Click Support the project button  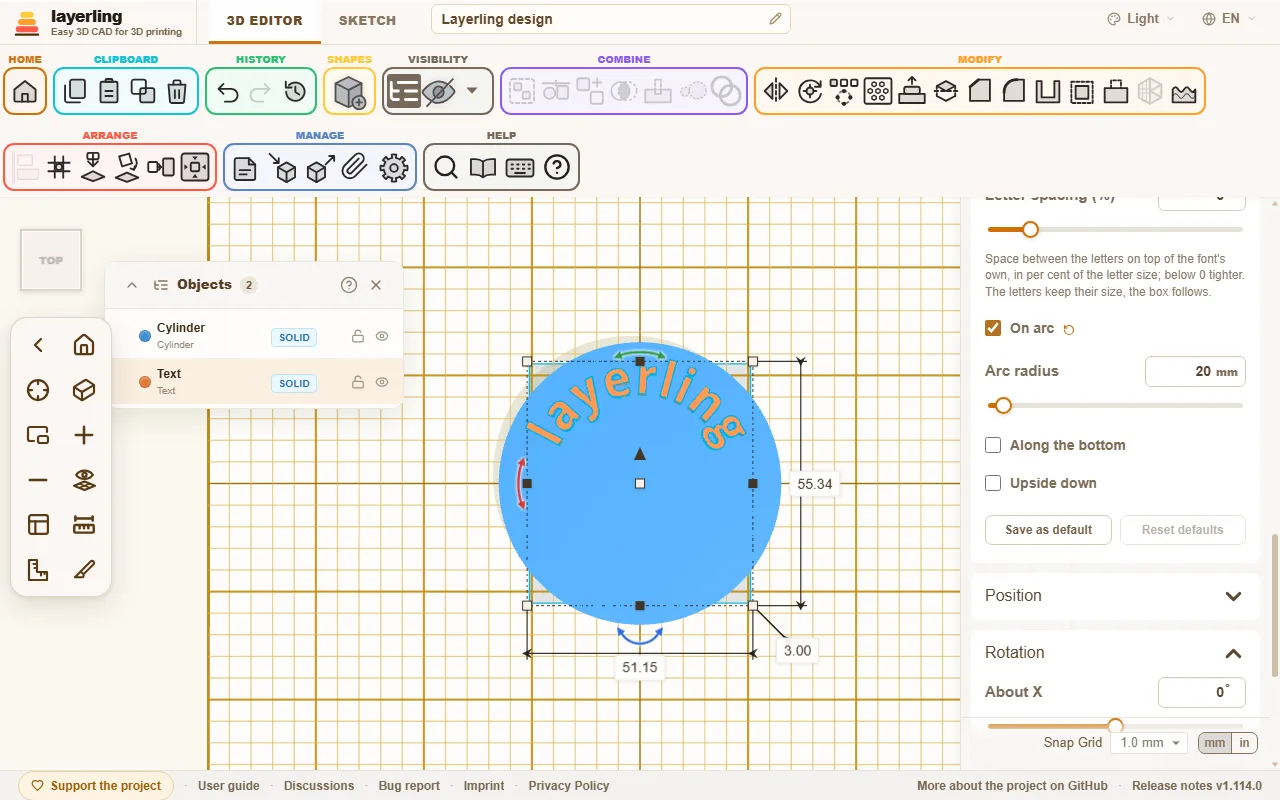[96, 786]
